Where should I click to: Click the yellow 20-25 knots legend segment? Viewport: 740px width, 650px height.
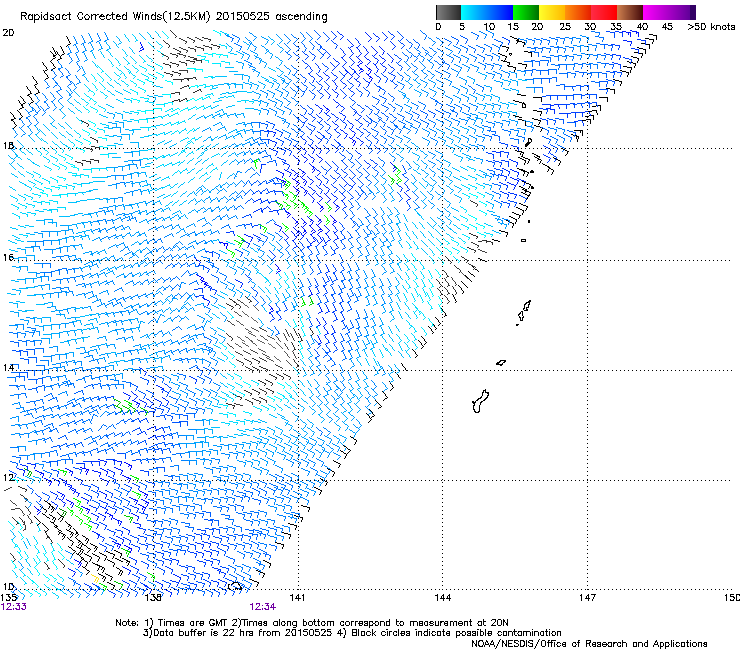552,12
